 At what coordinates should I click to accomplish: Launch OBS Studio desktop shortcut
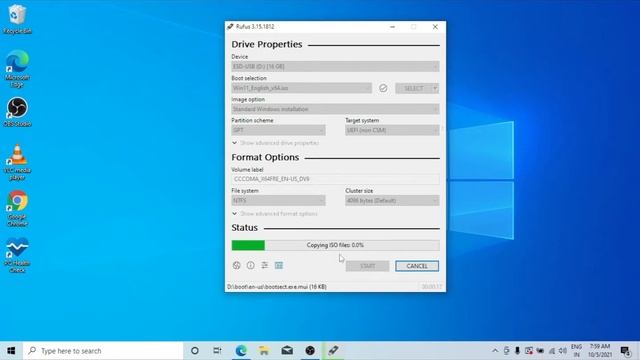pyautogui.click(x=17, y=112)
